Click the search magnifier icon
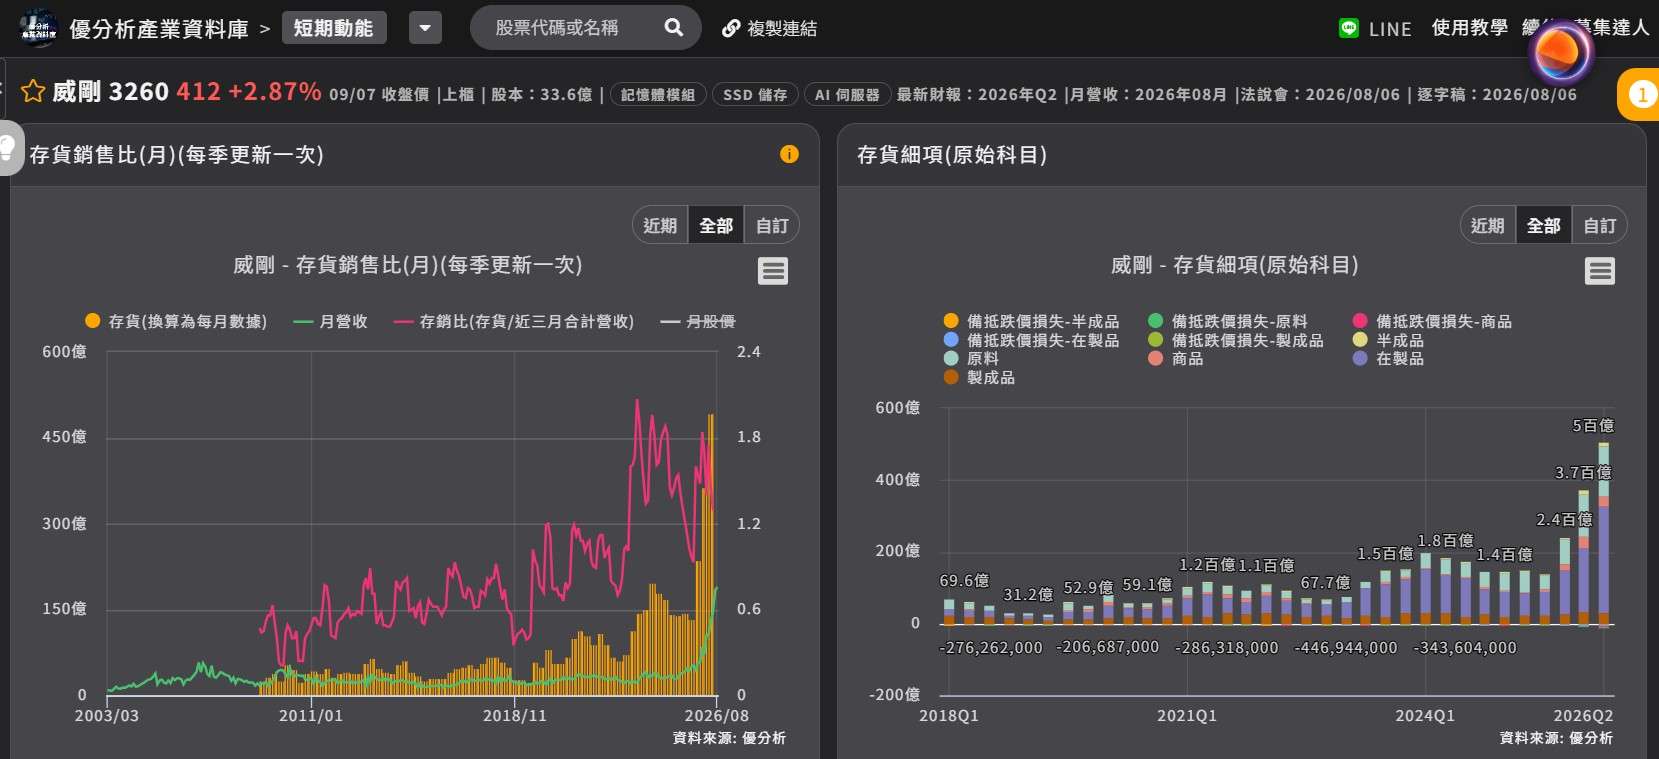Screen dimensions: 1659x759 674,28
